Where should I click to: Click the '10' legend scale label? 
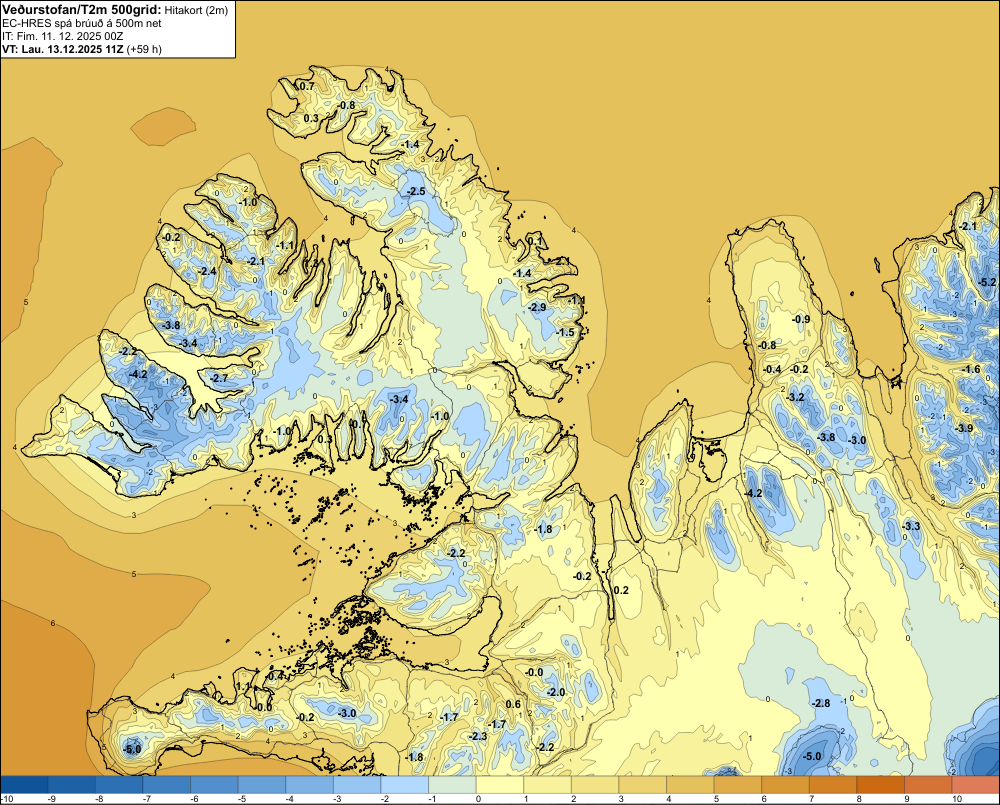click(957, 799)
